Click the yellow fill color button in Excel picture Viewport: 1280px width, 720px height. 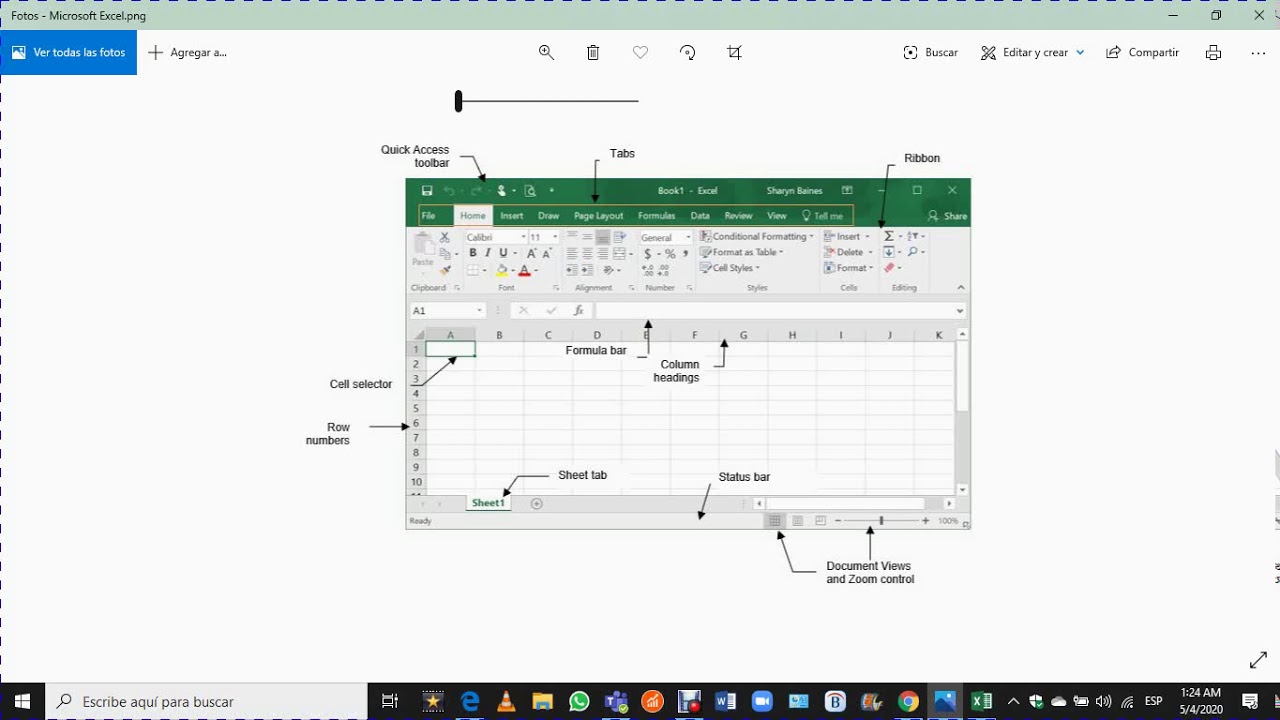click(x=502, y=270)
